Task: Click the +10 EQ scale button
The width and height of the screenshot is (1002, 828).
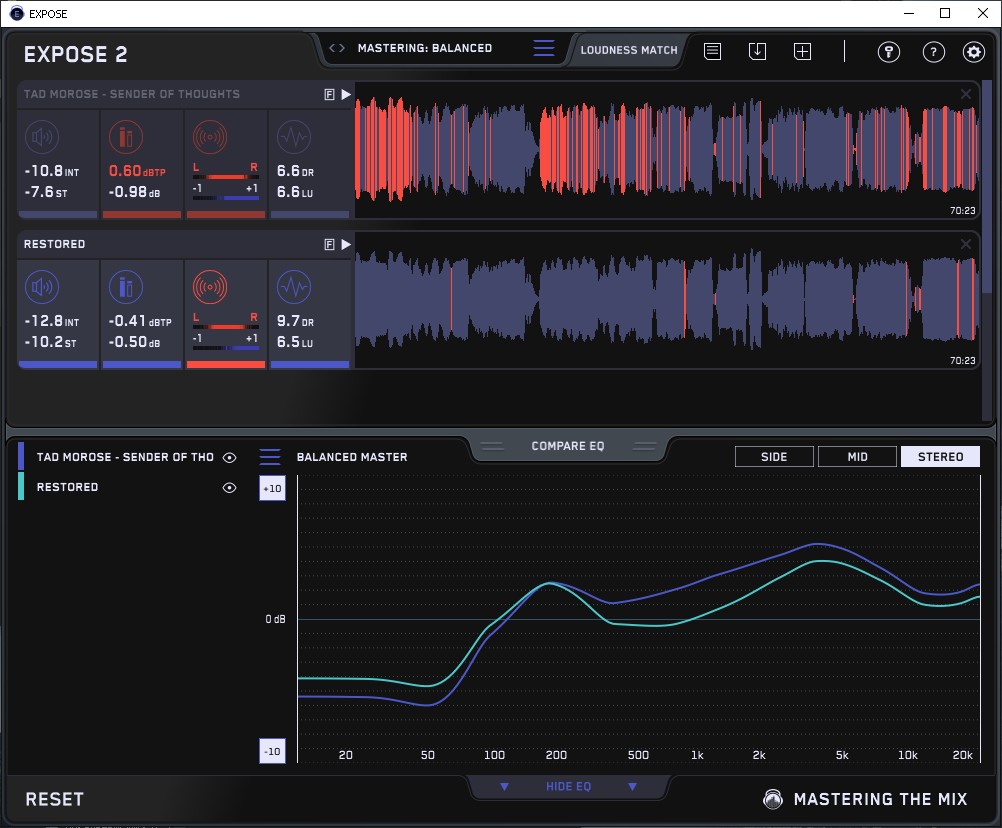Action: coord(272,488)
